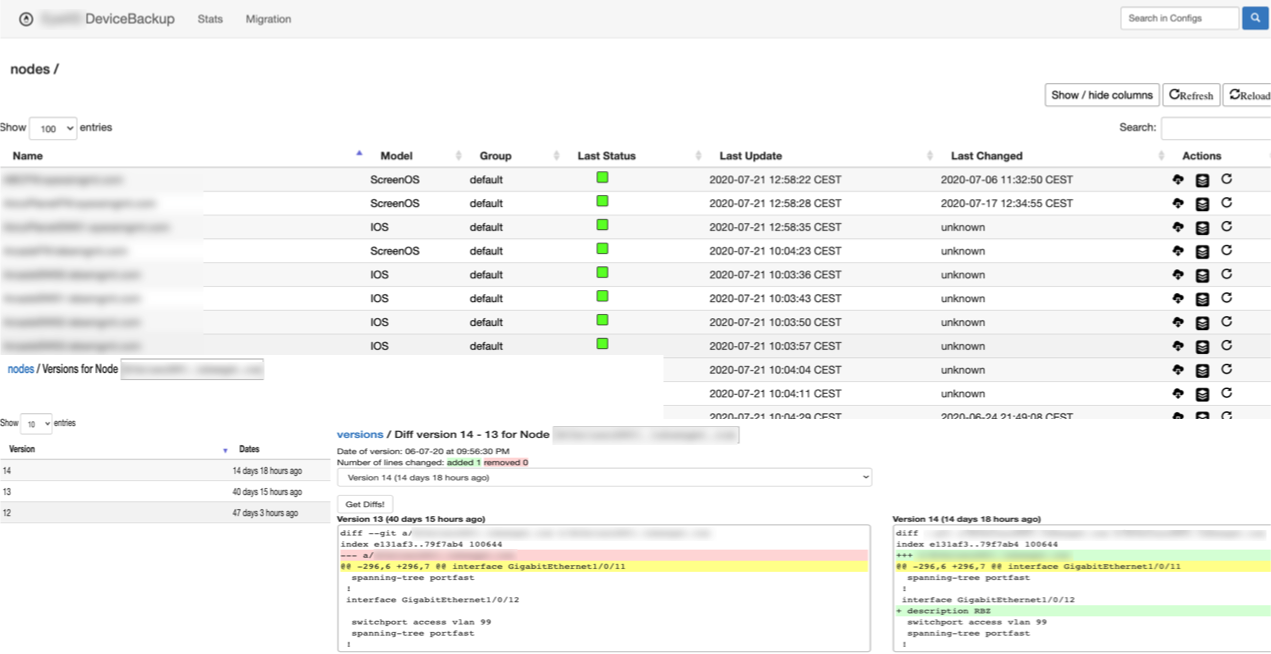Open the Stats menu item
The height and width of the screenshot is (654, 1271).
[x=210, y=19]
